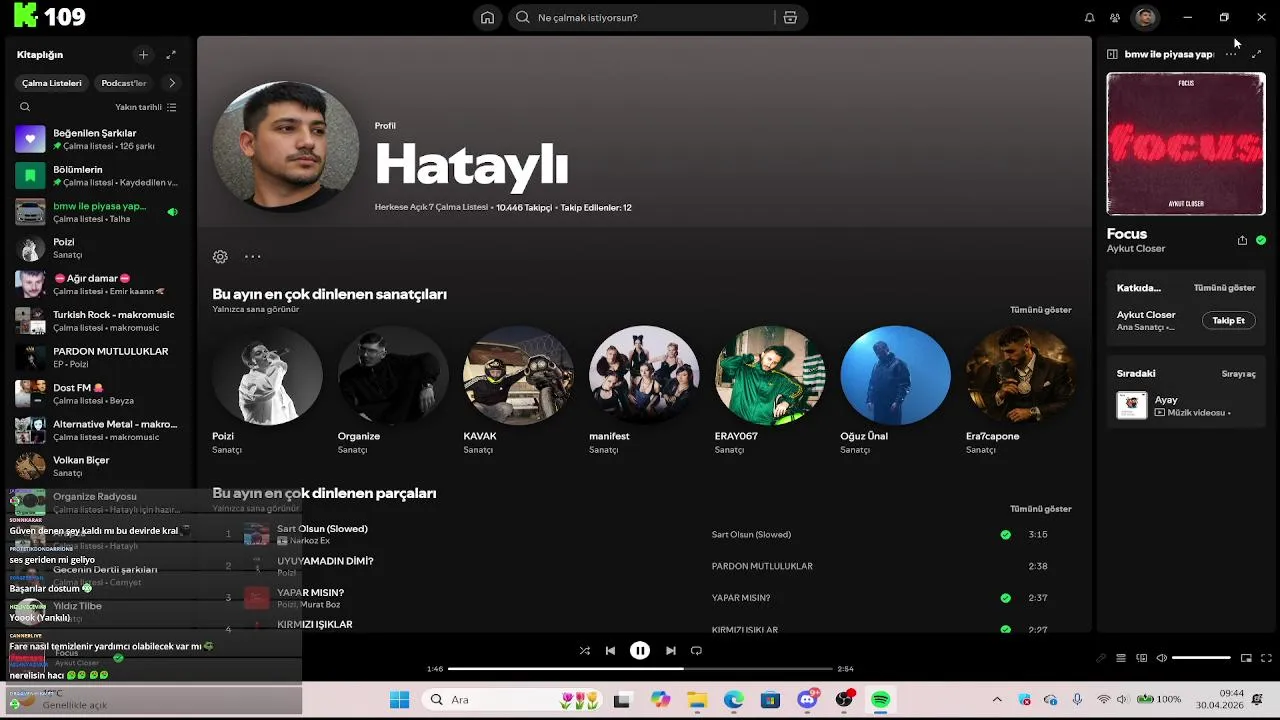Toggle Focus saved-to-library checkmark

tap(1261, 240)
